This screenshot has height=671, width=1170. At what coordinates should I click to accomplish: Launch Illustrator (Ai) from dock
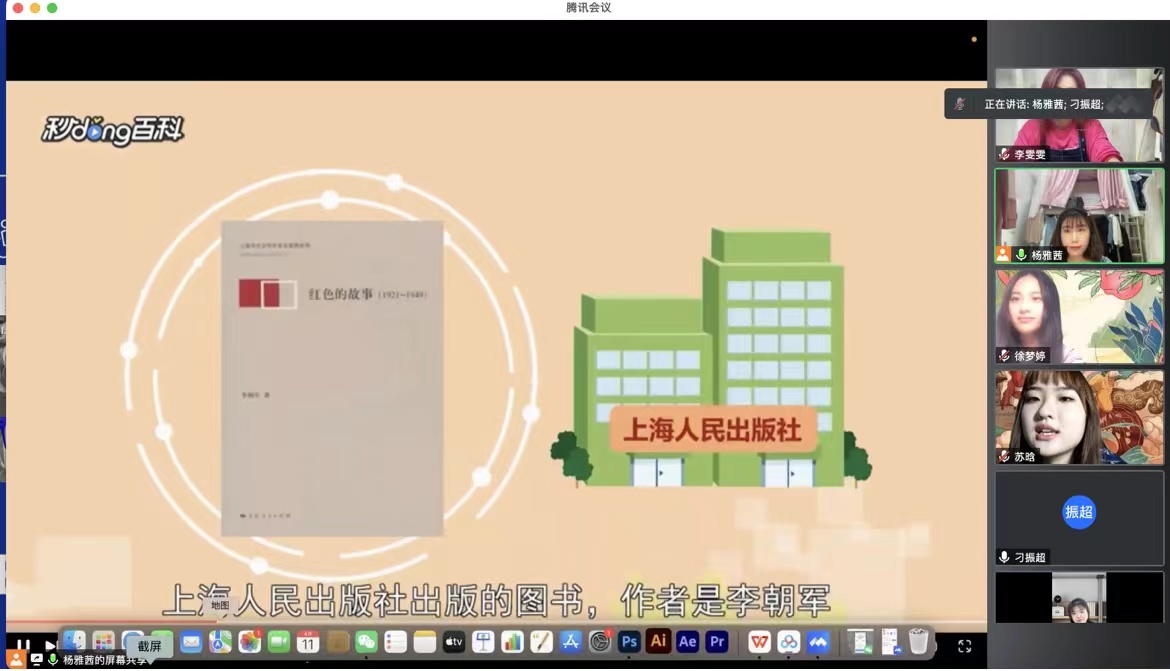(x=658, y=641)
